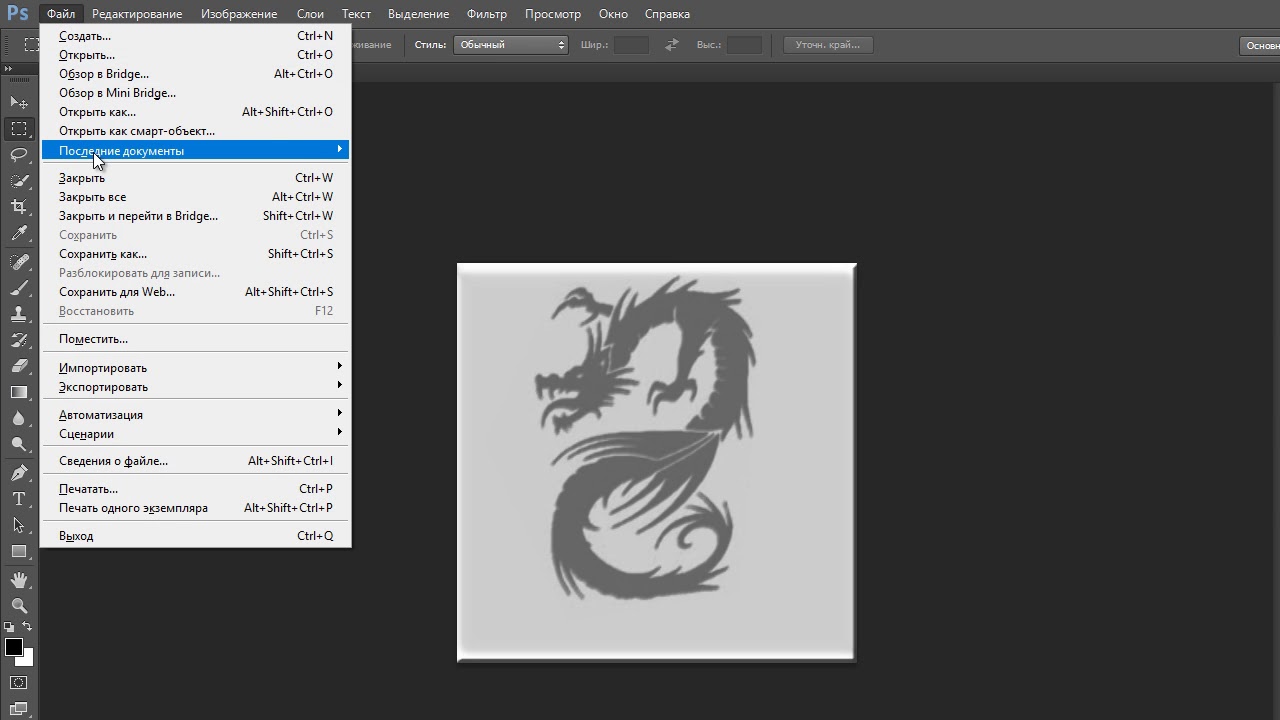Select the Zoom tool

pos(19,606)
